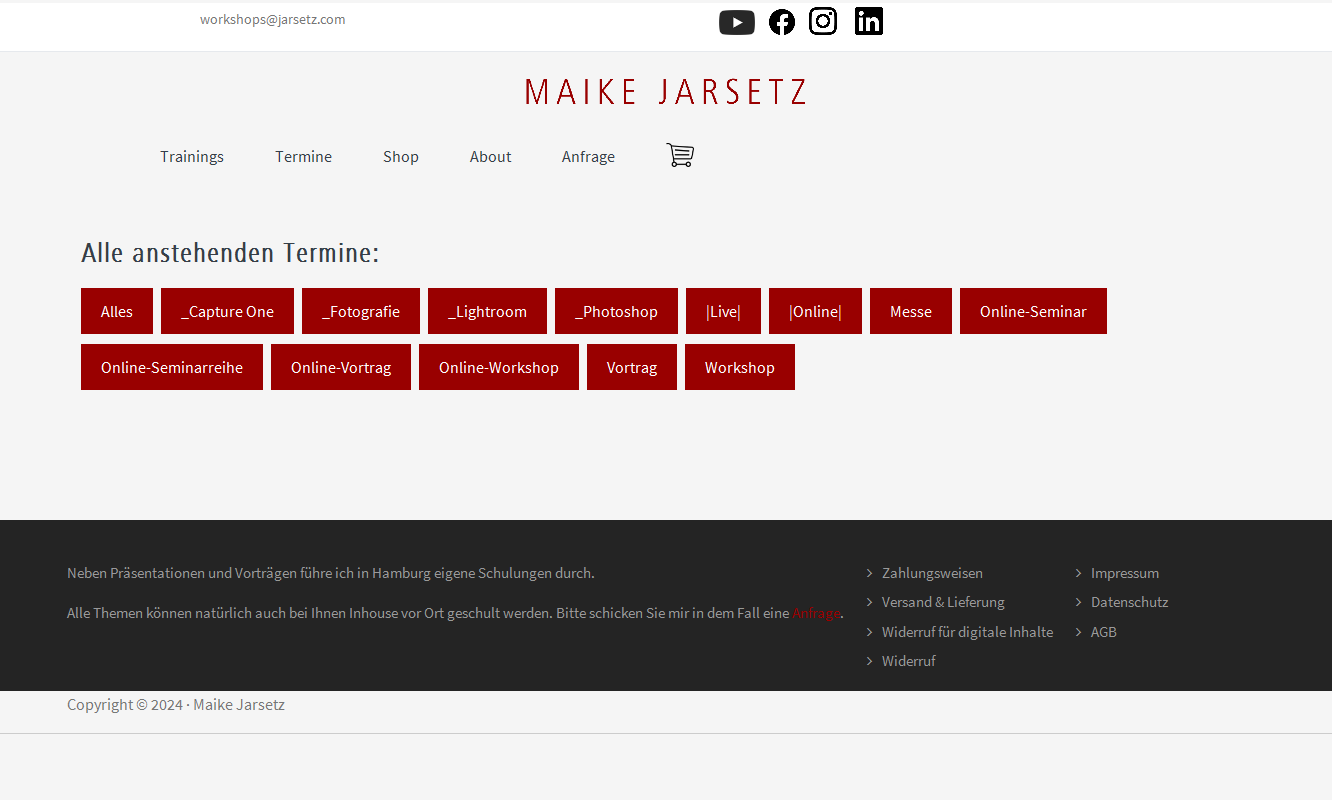Open the Termine menu item
1332x800 pixels.
click(304, 156)
